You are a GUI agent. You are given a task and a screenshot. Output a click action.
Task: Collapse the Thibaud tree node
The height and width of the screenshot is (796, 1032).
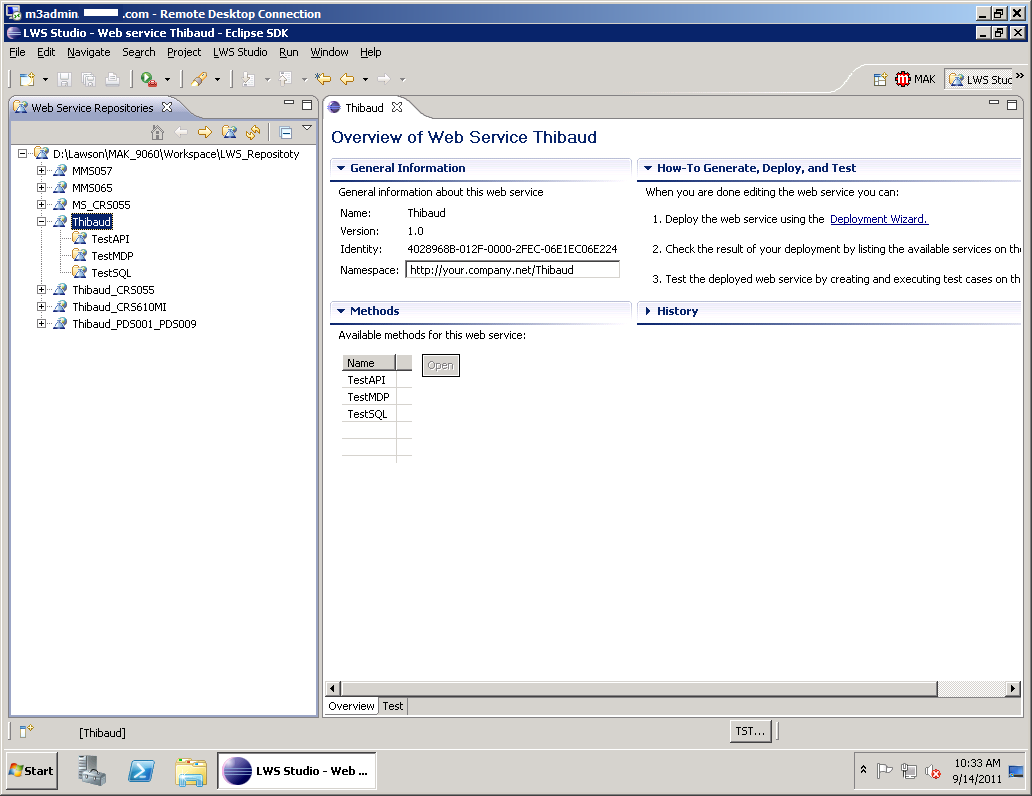(x=42, y=222)
